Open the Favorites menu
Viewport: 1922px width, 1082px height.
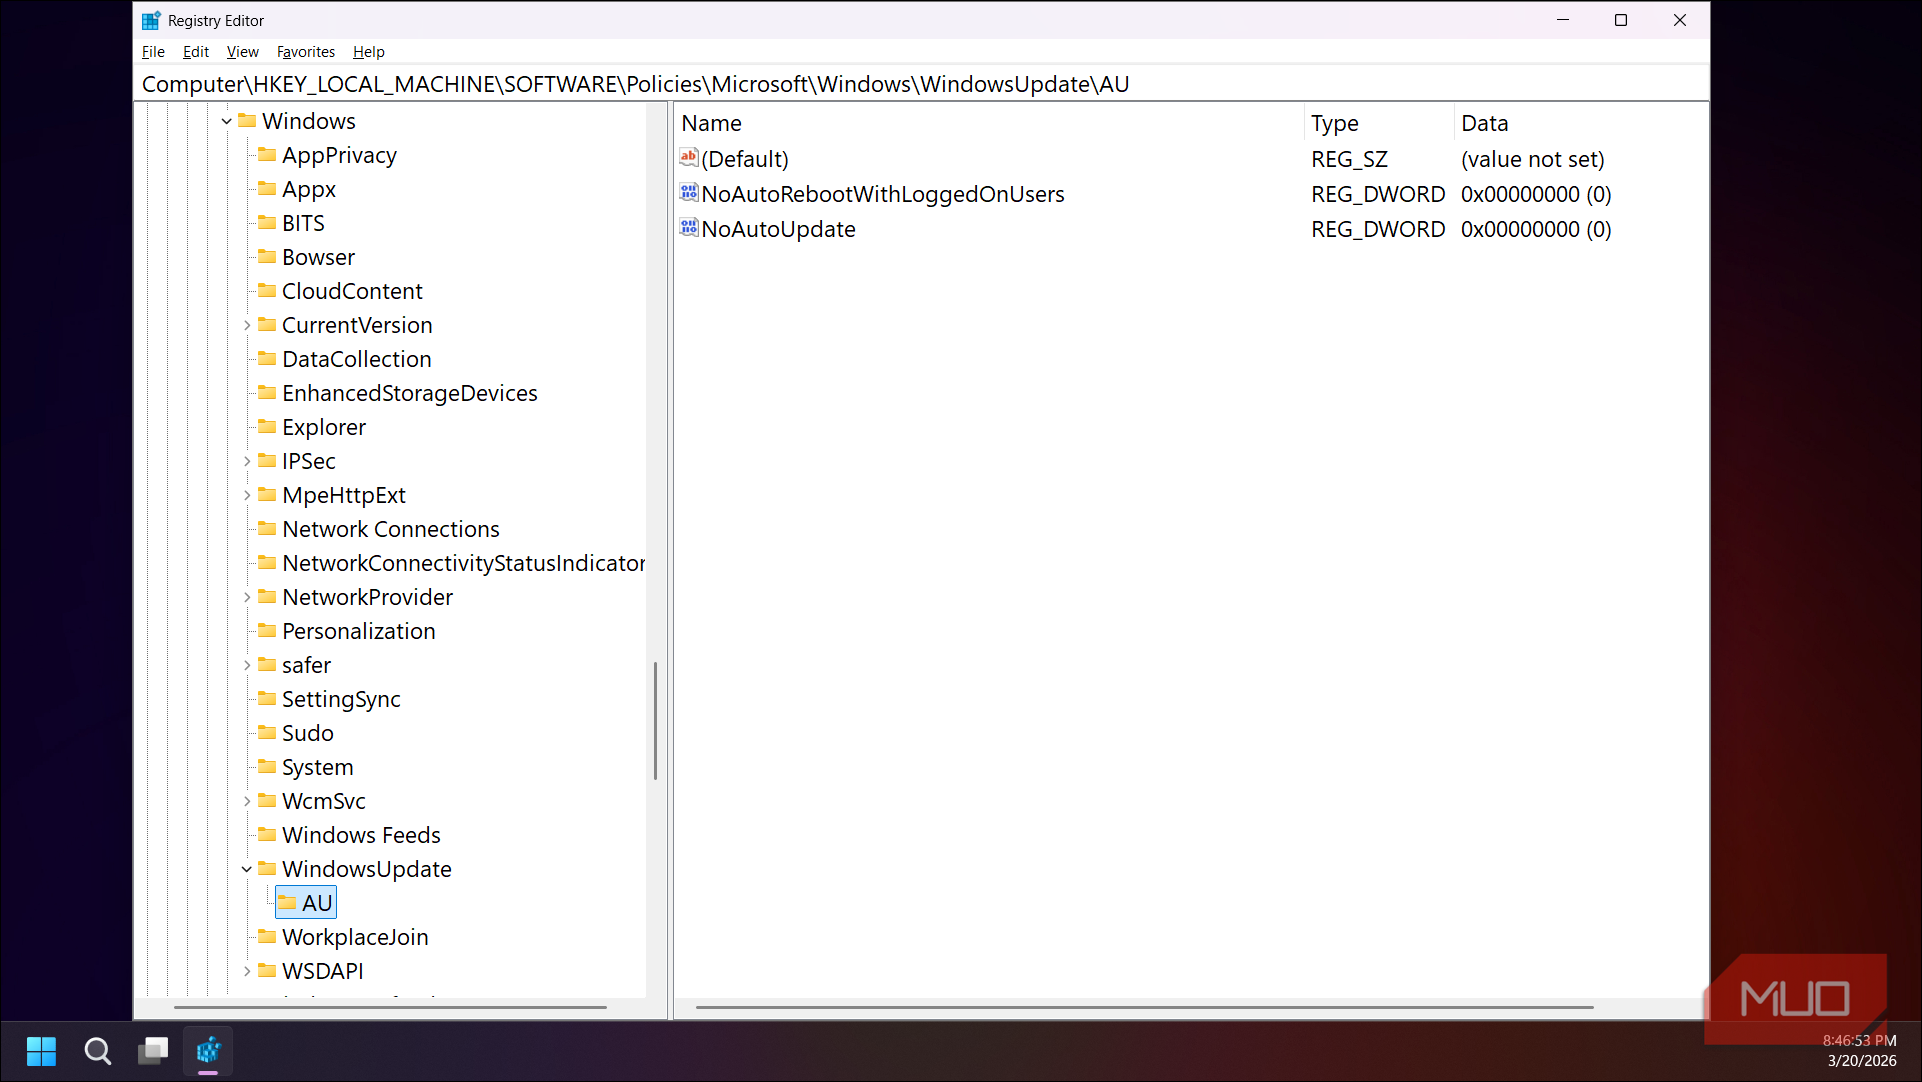(x=306, y=52)
